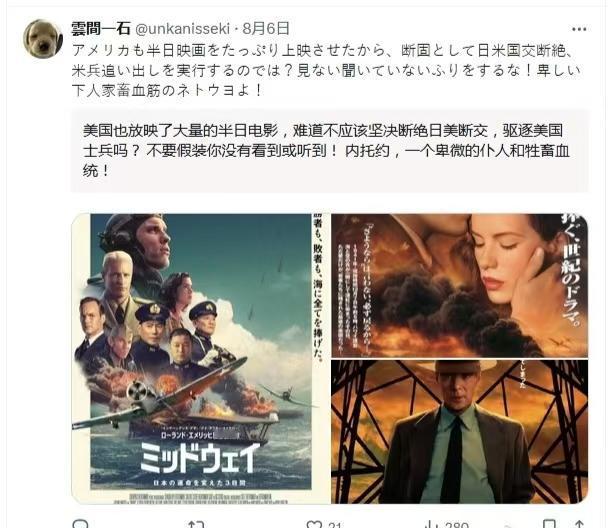Bookmark this tweet
The image size is (616, 528).
tap(549, 524)
